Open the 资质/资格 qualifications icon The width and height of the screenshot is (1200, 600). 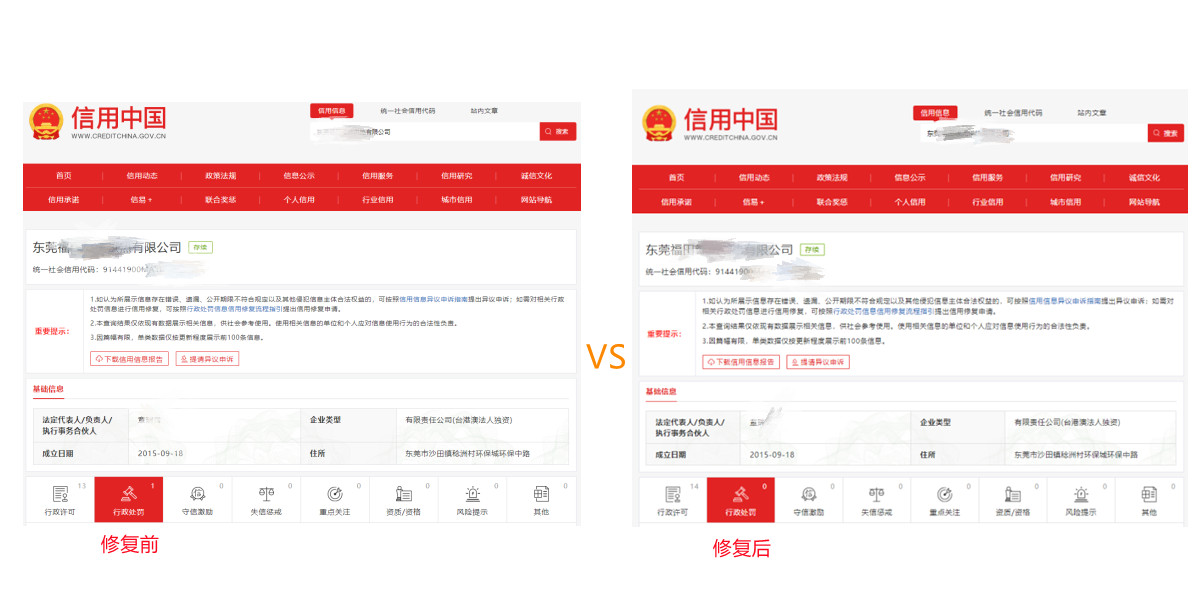403,494
